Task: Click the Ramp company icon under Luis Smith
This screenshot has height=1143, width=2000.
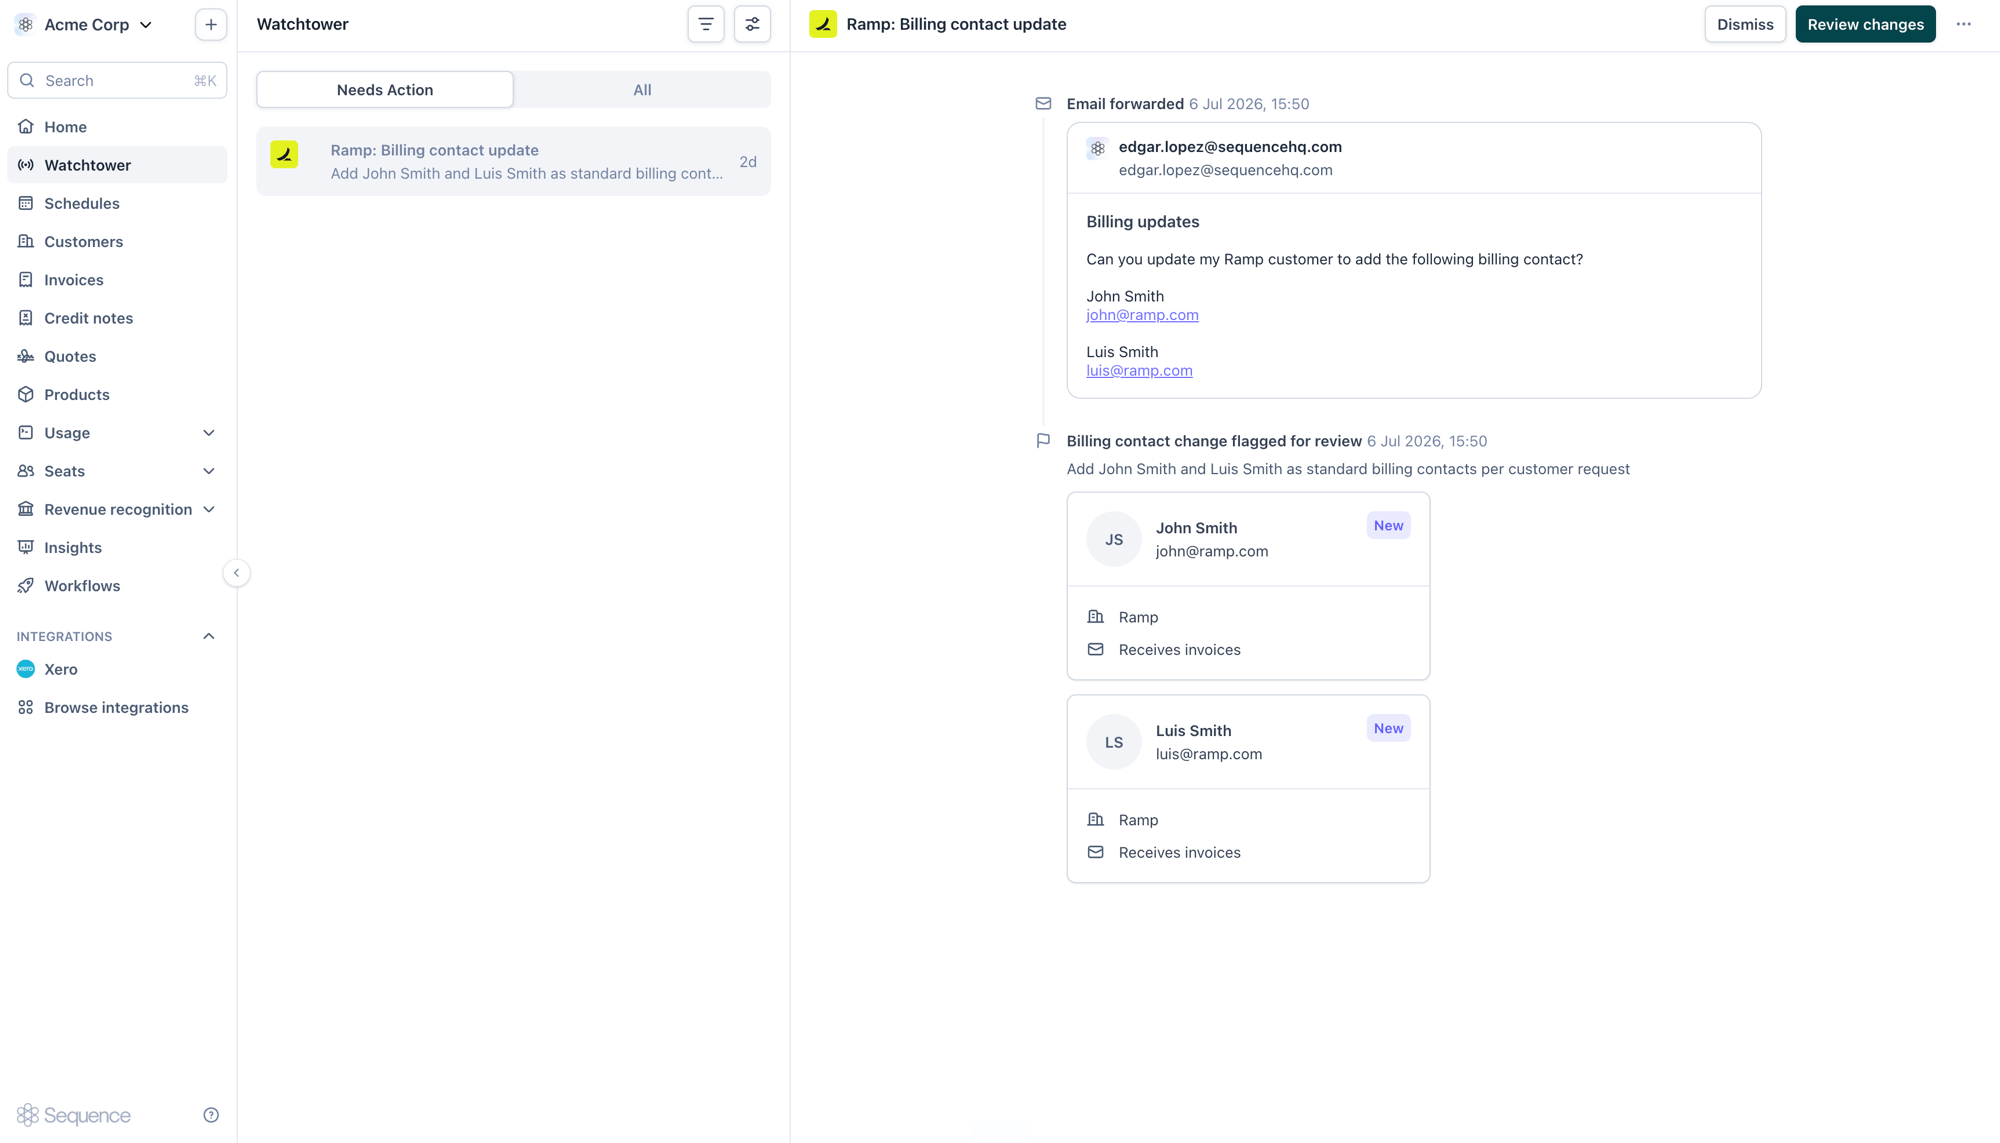Action: [x=1096, y=820]
